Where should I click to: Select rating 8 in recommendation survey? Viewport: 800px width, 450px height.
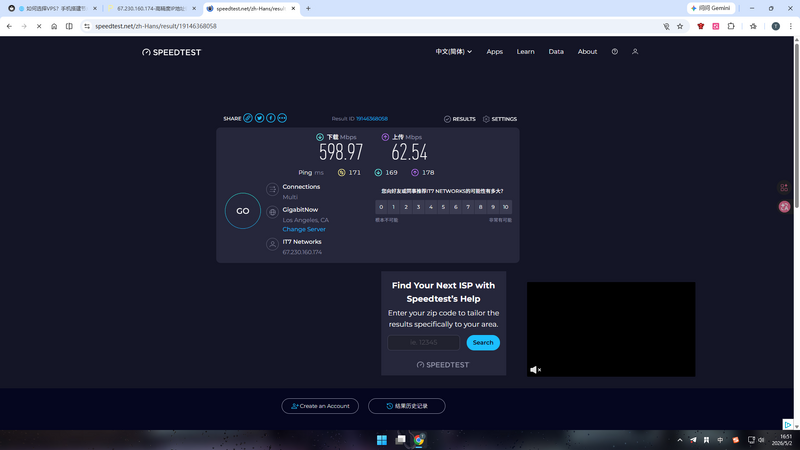481,207
